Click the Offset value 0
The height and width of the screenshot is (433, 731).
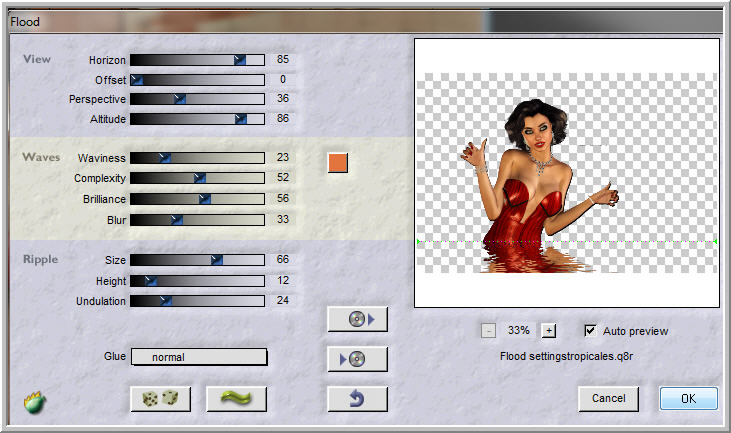283,79
